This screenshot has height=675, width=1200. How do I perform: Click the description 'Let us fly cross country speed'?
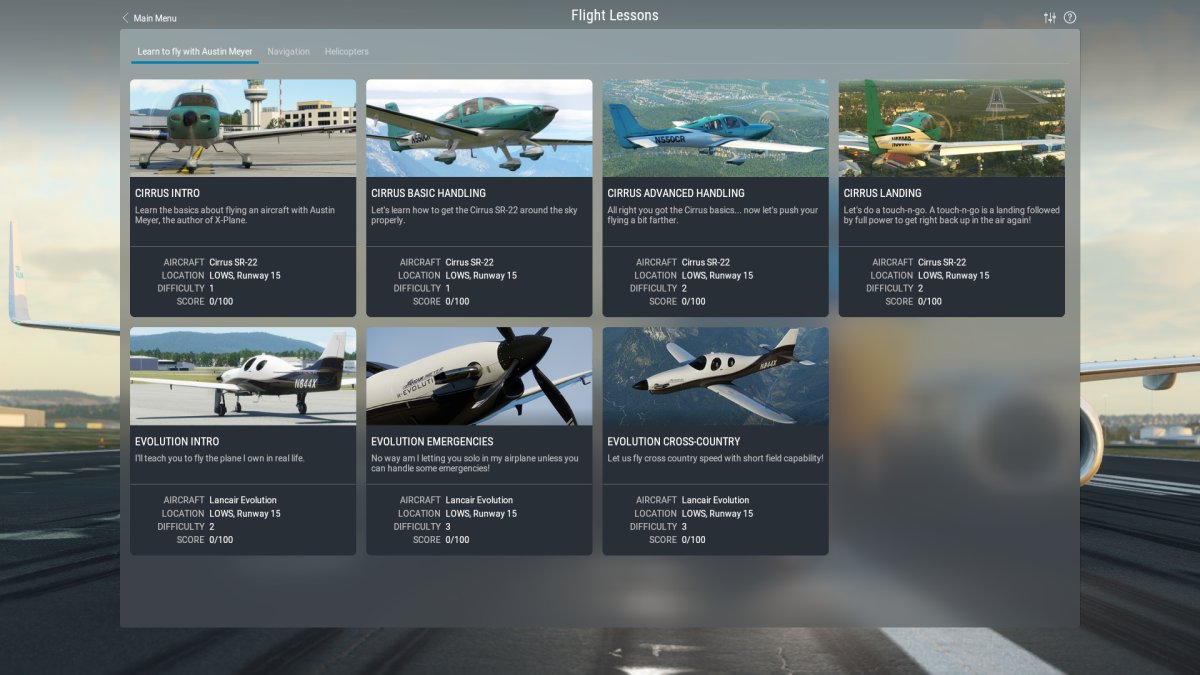[715, 458]
